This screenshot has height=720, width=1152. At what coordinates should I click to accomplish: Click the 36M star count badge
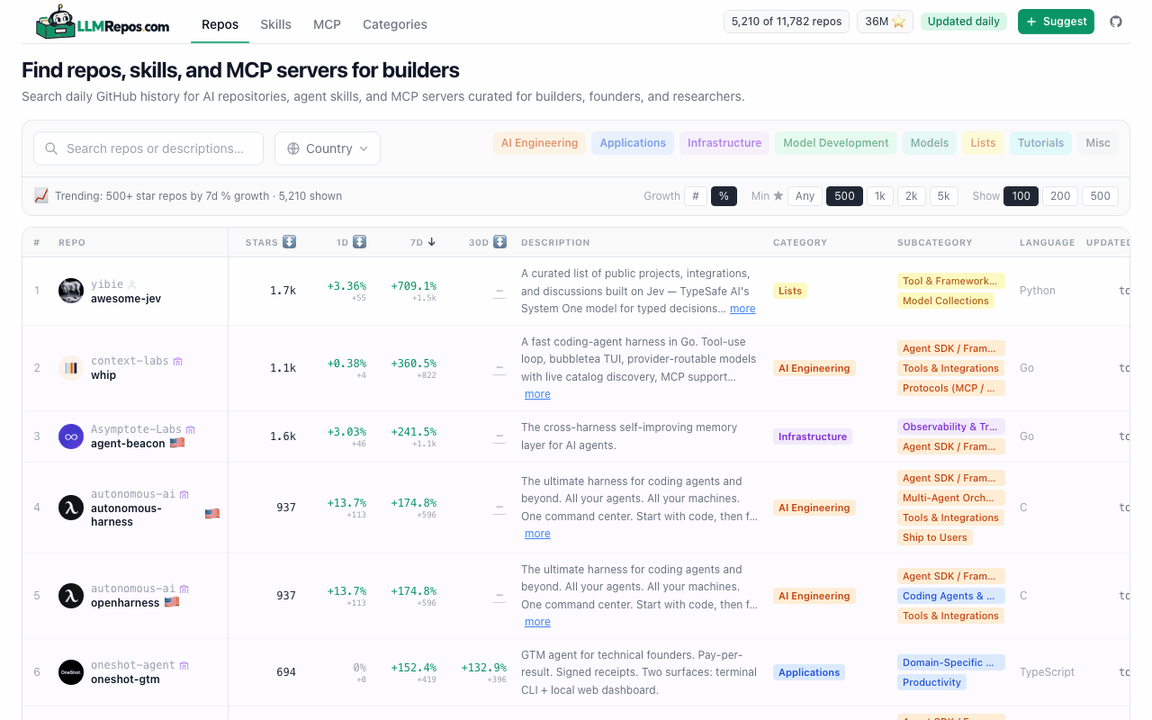[885, 21]
